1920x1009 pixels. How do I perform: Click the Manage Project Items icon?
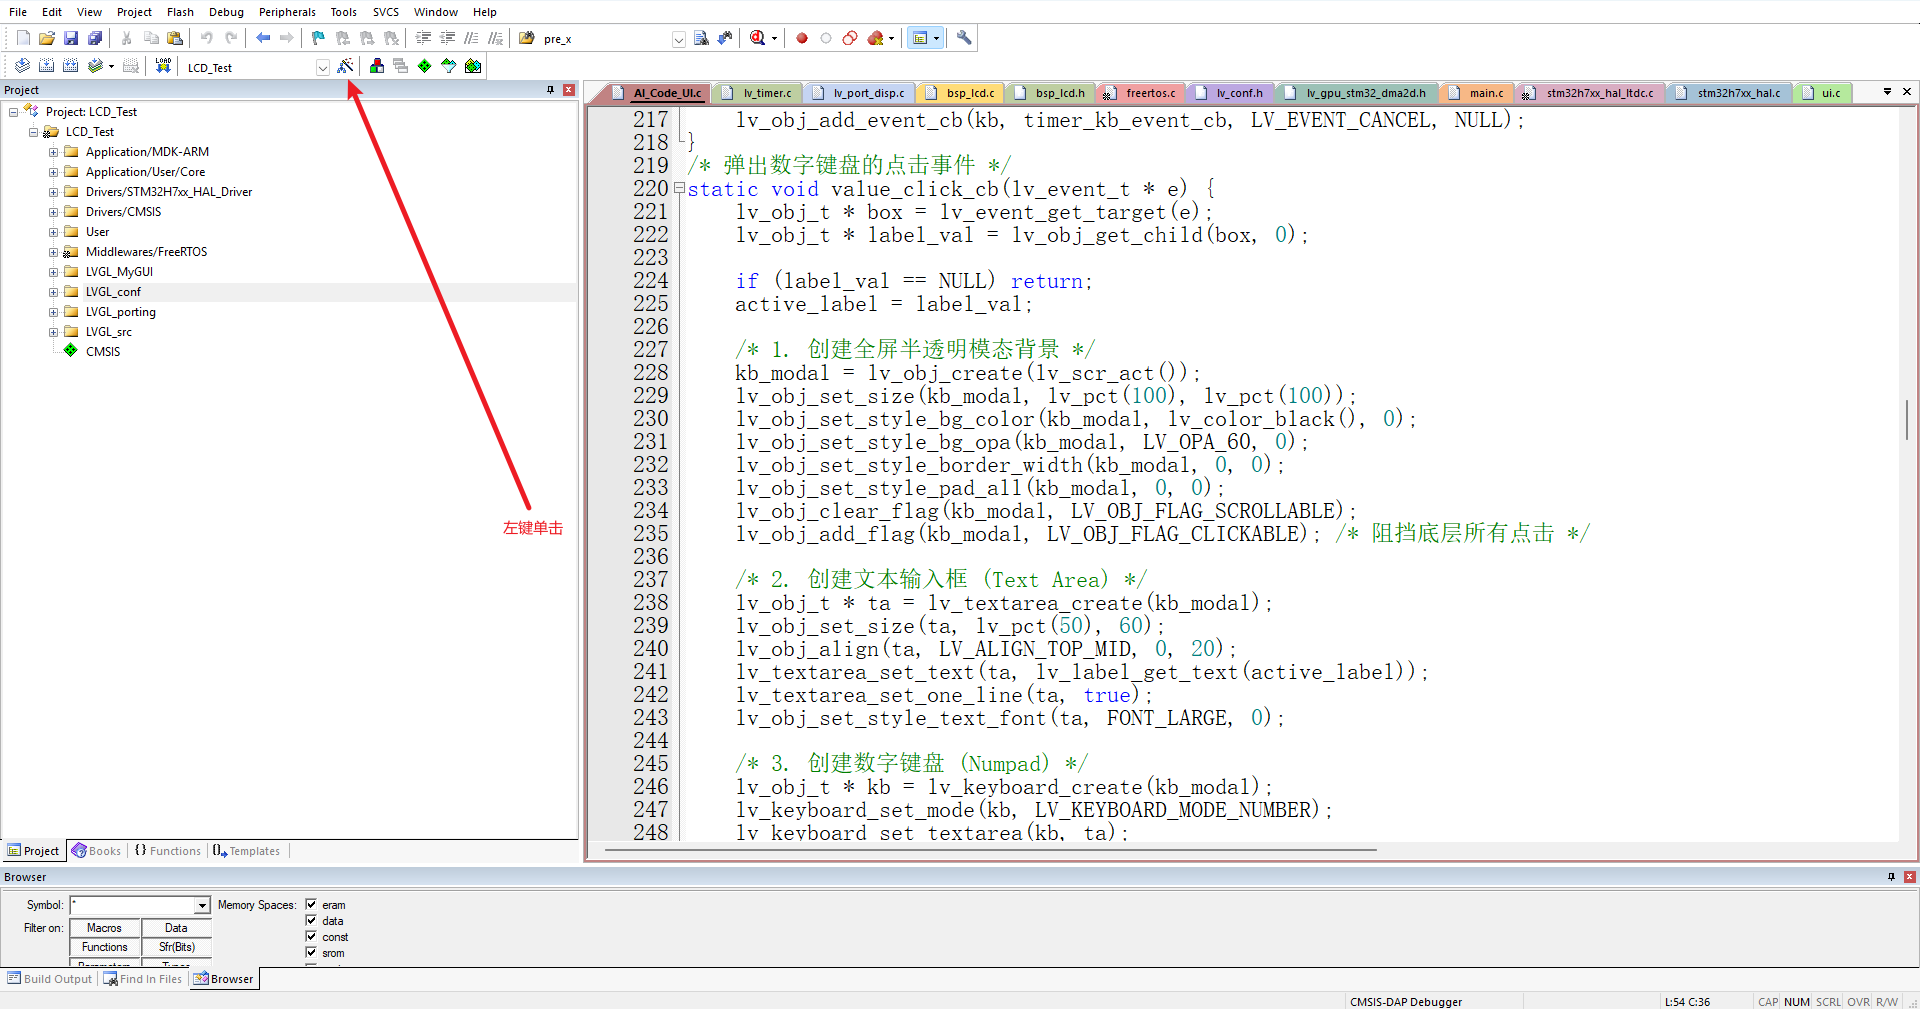click(377, 66)
